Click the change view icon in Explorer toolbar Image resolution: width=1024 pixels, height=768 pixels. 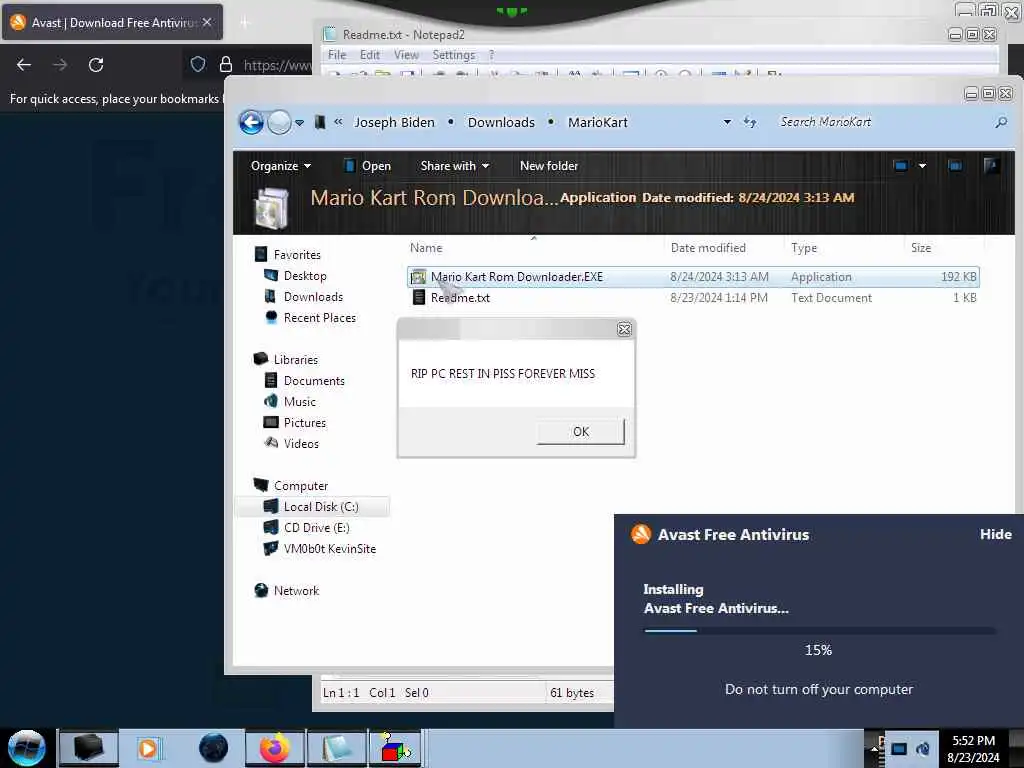coord(901,166)
